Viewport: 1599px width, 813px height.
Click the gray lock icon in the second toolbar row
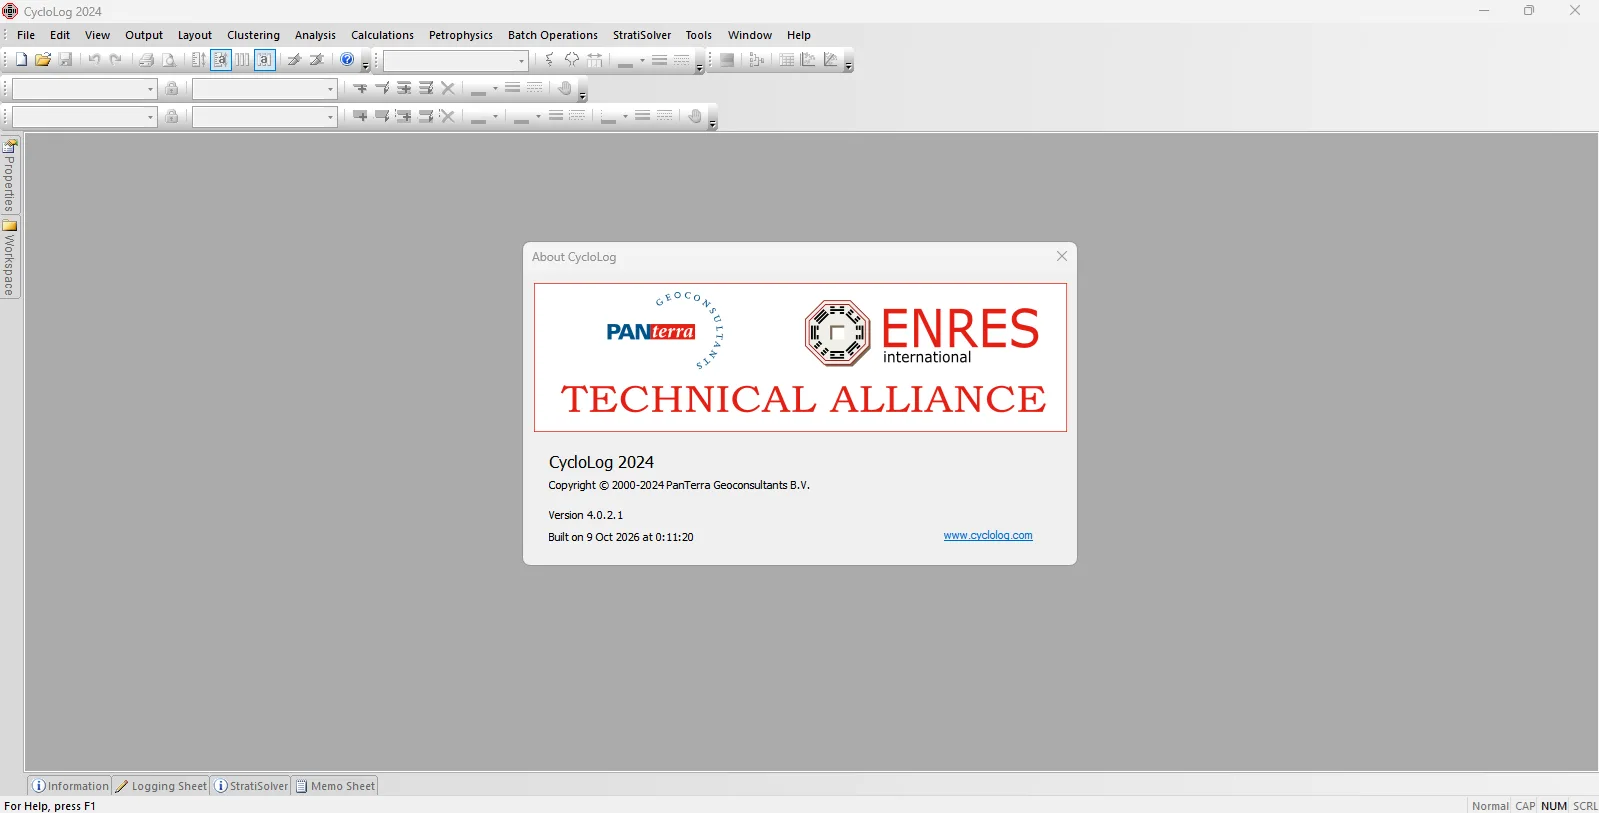[172, 89]
